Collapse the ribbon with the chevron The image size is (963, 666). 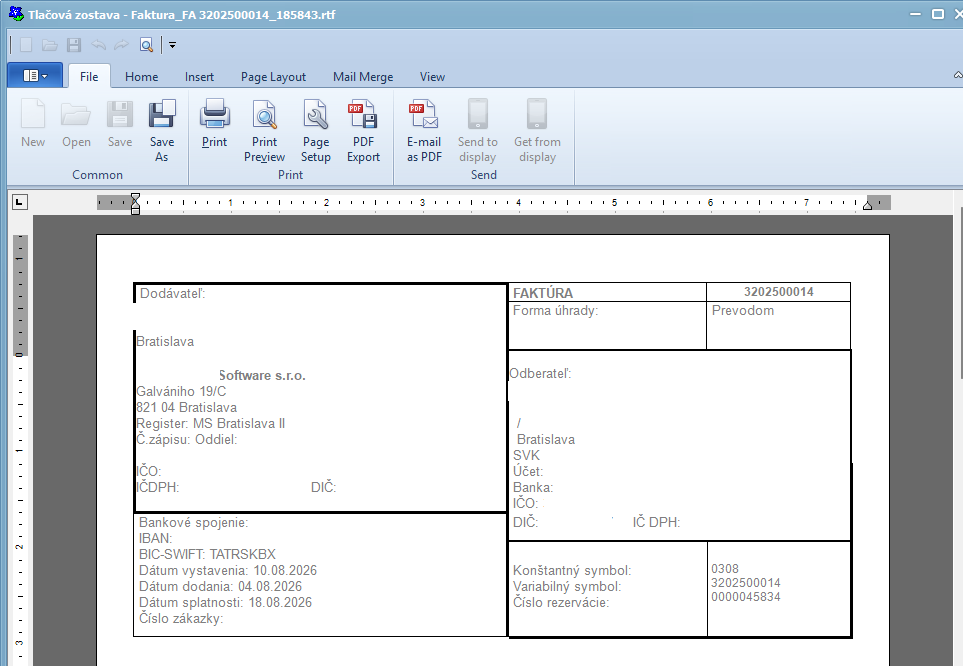tap(958, 75)
